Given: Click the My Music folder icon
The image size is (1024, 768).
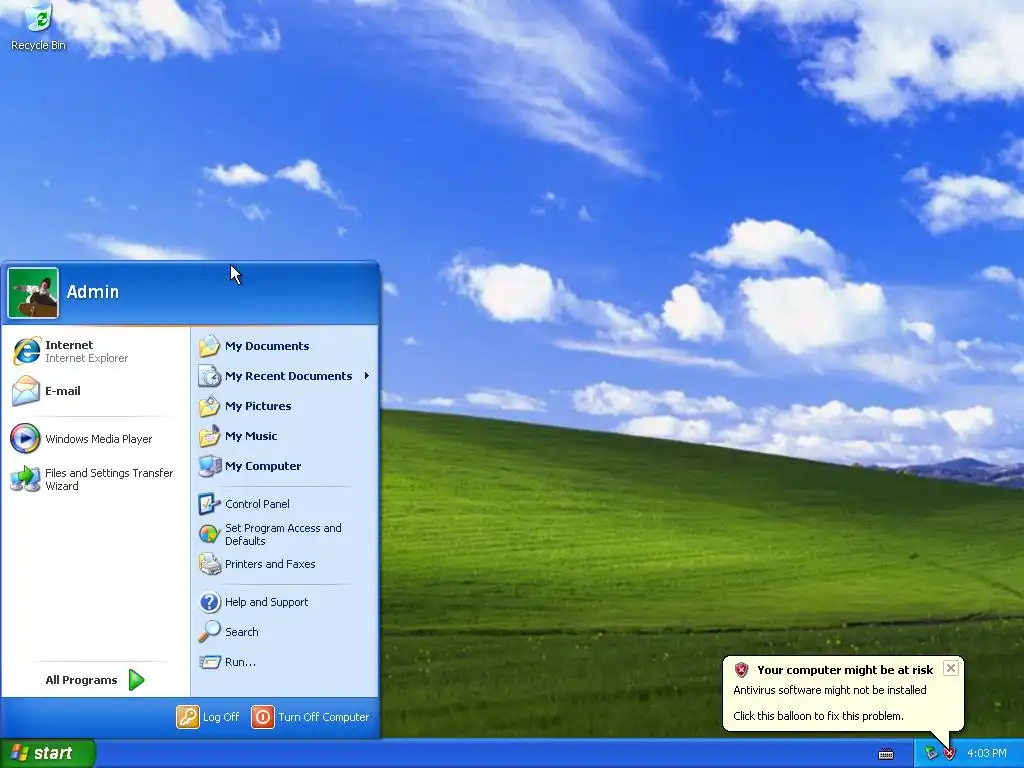Looking at the screenshot, I should coord(210,436).
